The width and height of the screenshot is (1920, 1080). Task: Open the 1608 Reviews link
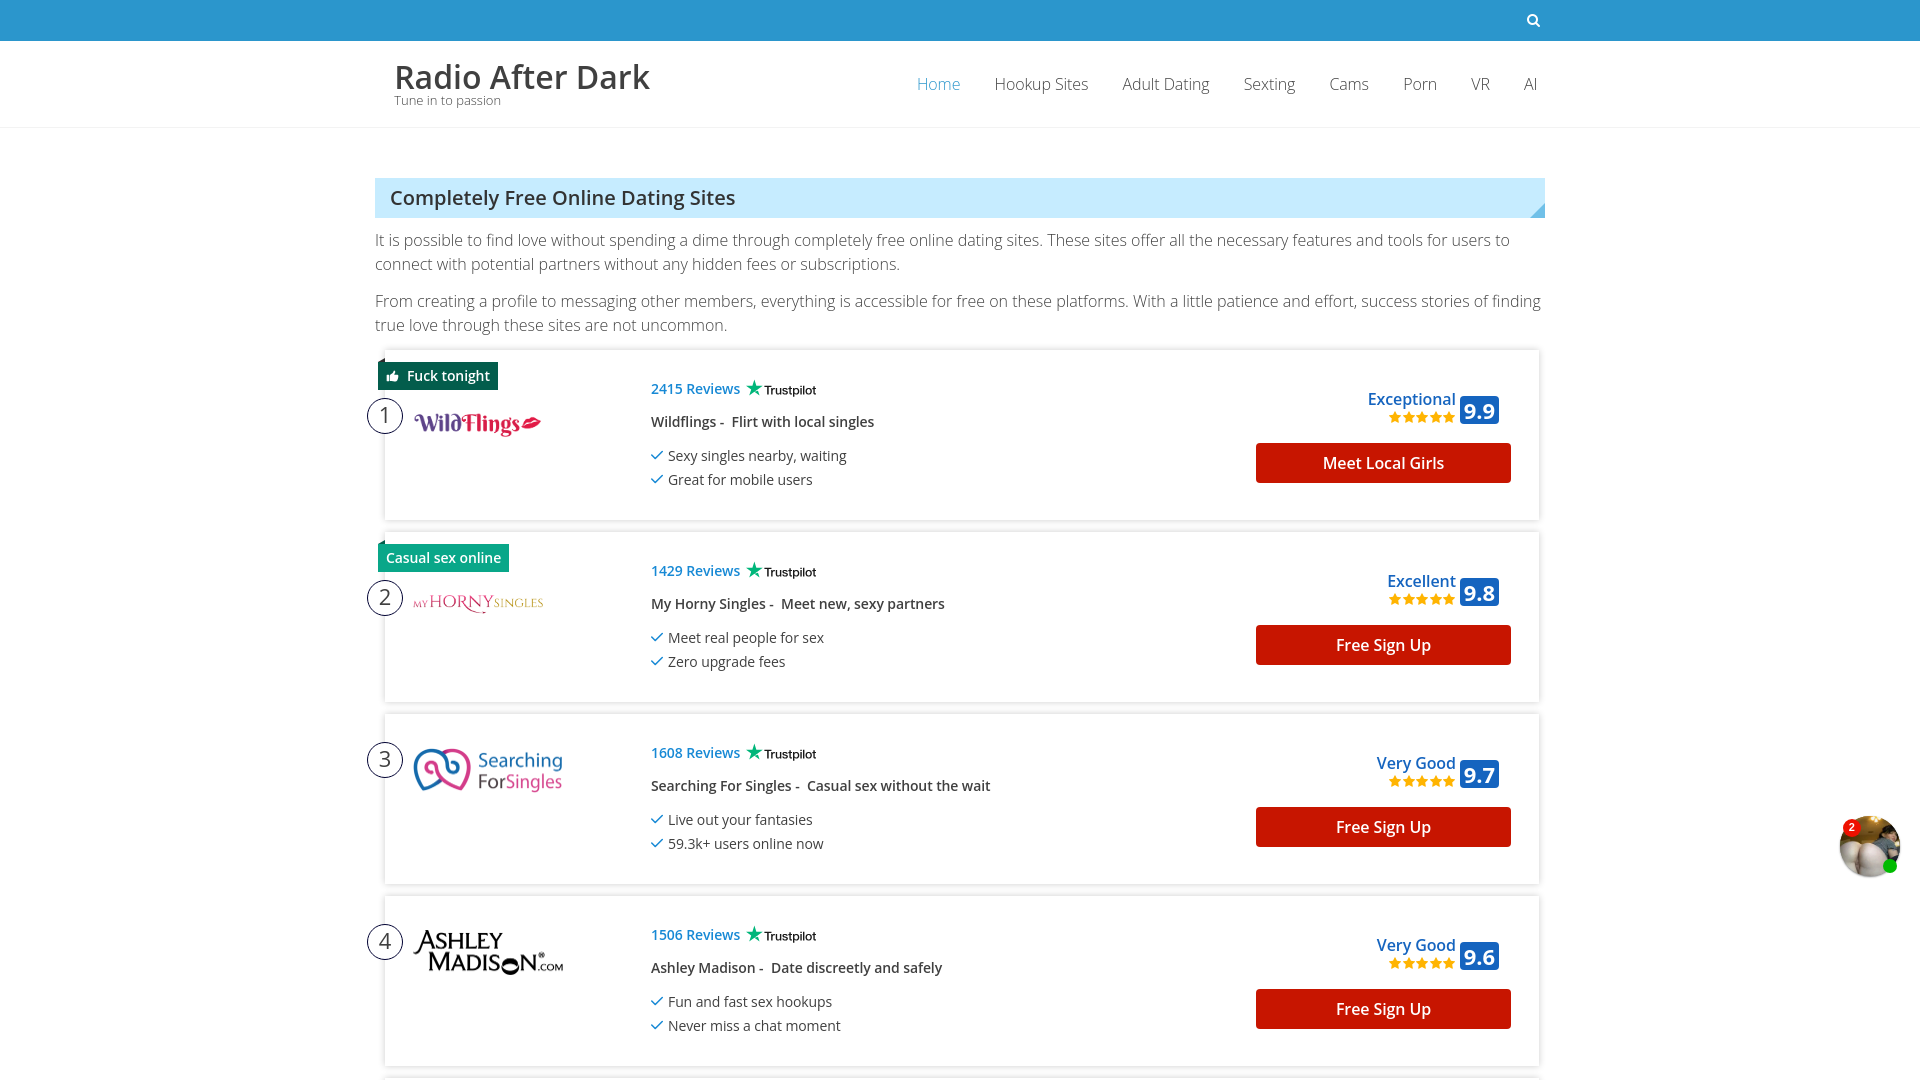(x=695, y=753)
